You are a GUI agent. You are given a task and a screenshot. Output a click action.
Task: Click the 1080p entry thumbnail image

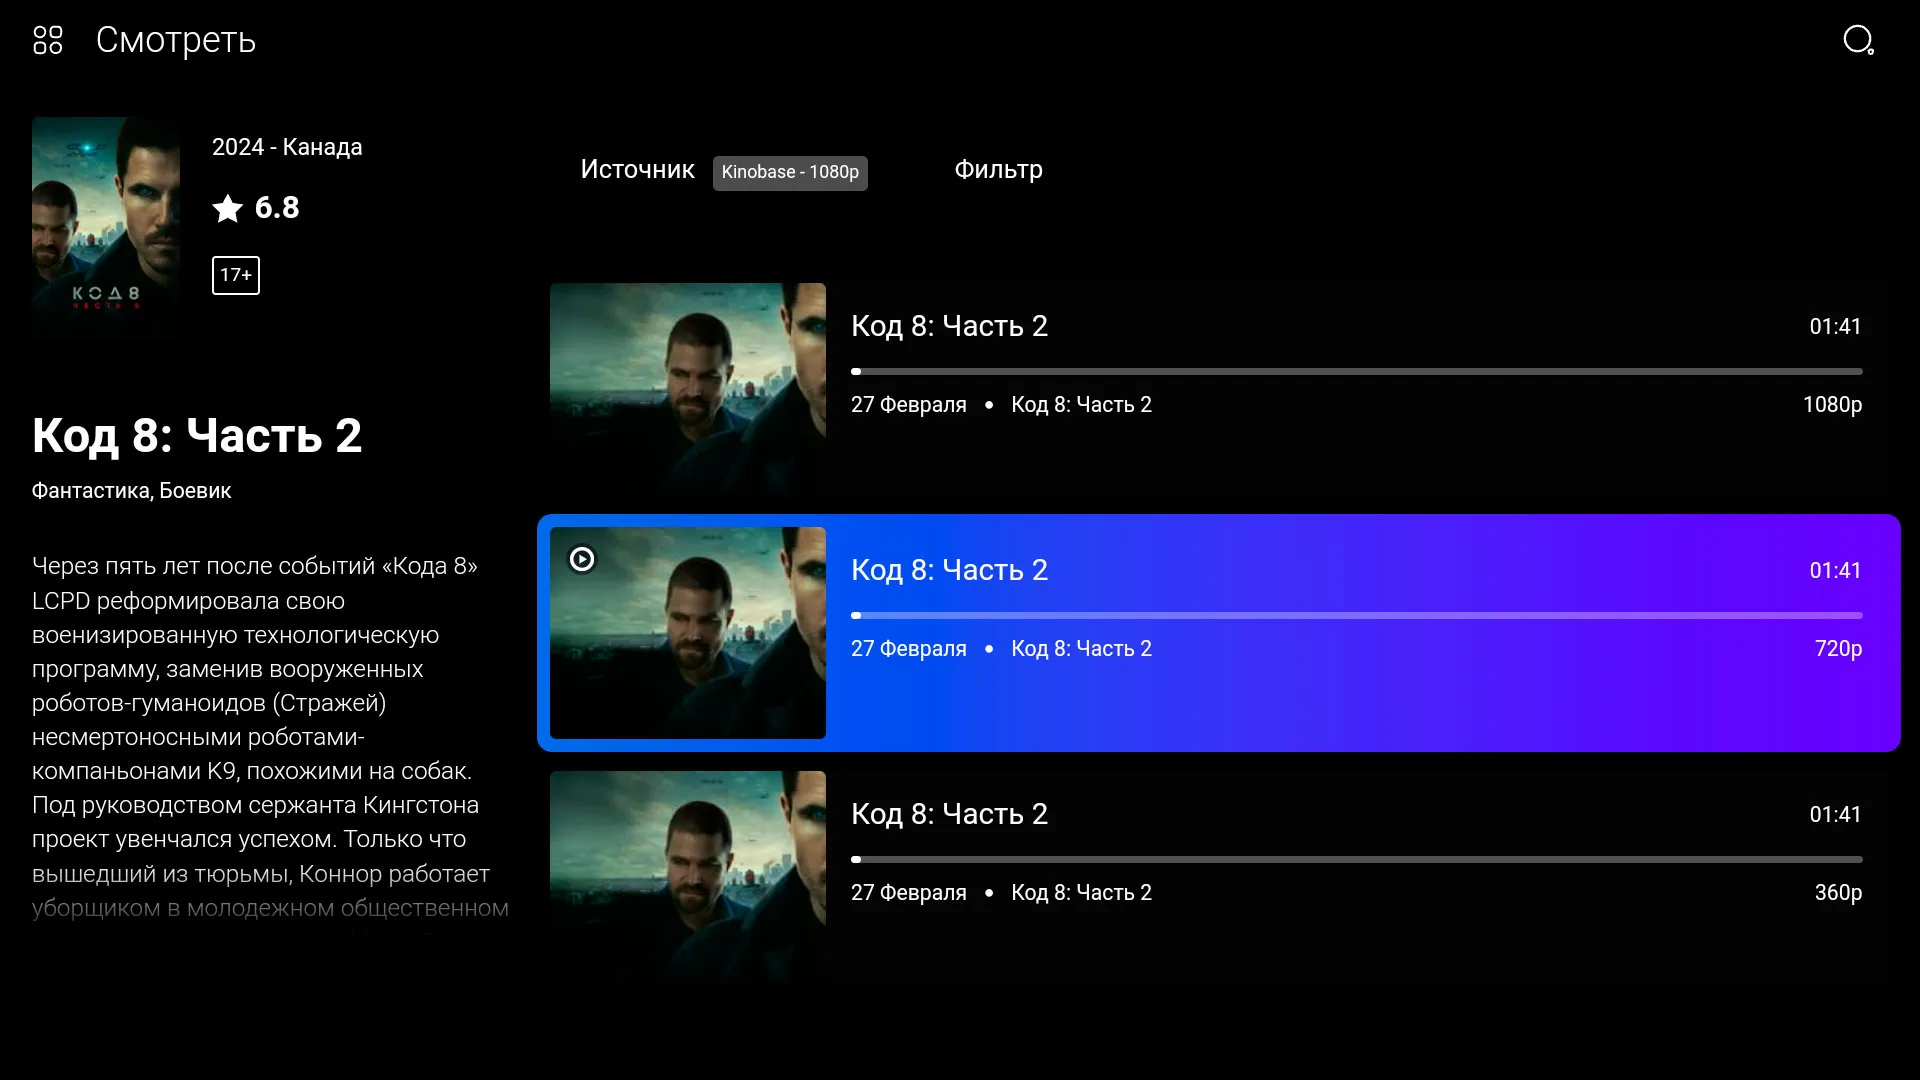coord(688,389)
